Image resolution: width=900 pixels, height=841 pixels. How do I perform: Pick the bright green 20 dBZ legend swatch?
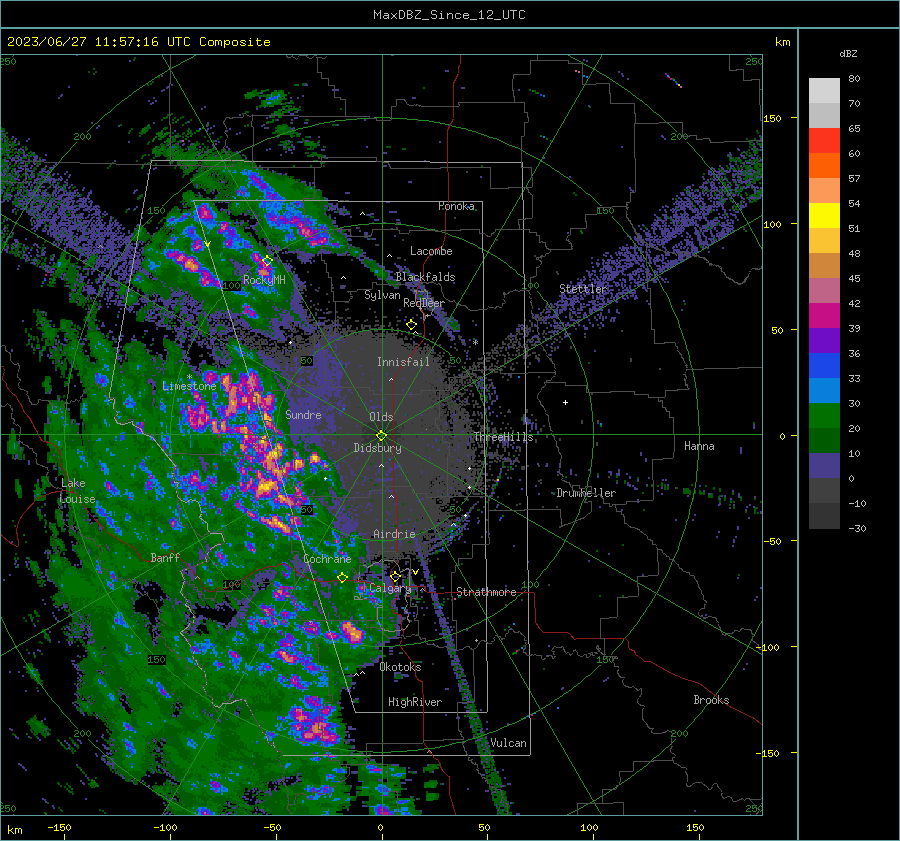coord(824,416)
